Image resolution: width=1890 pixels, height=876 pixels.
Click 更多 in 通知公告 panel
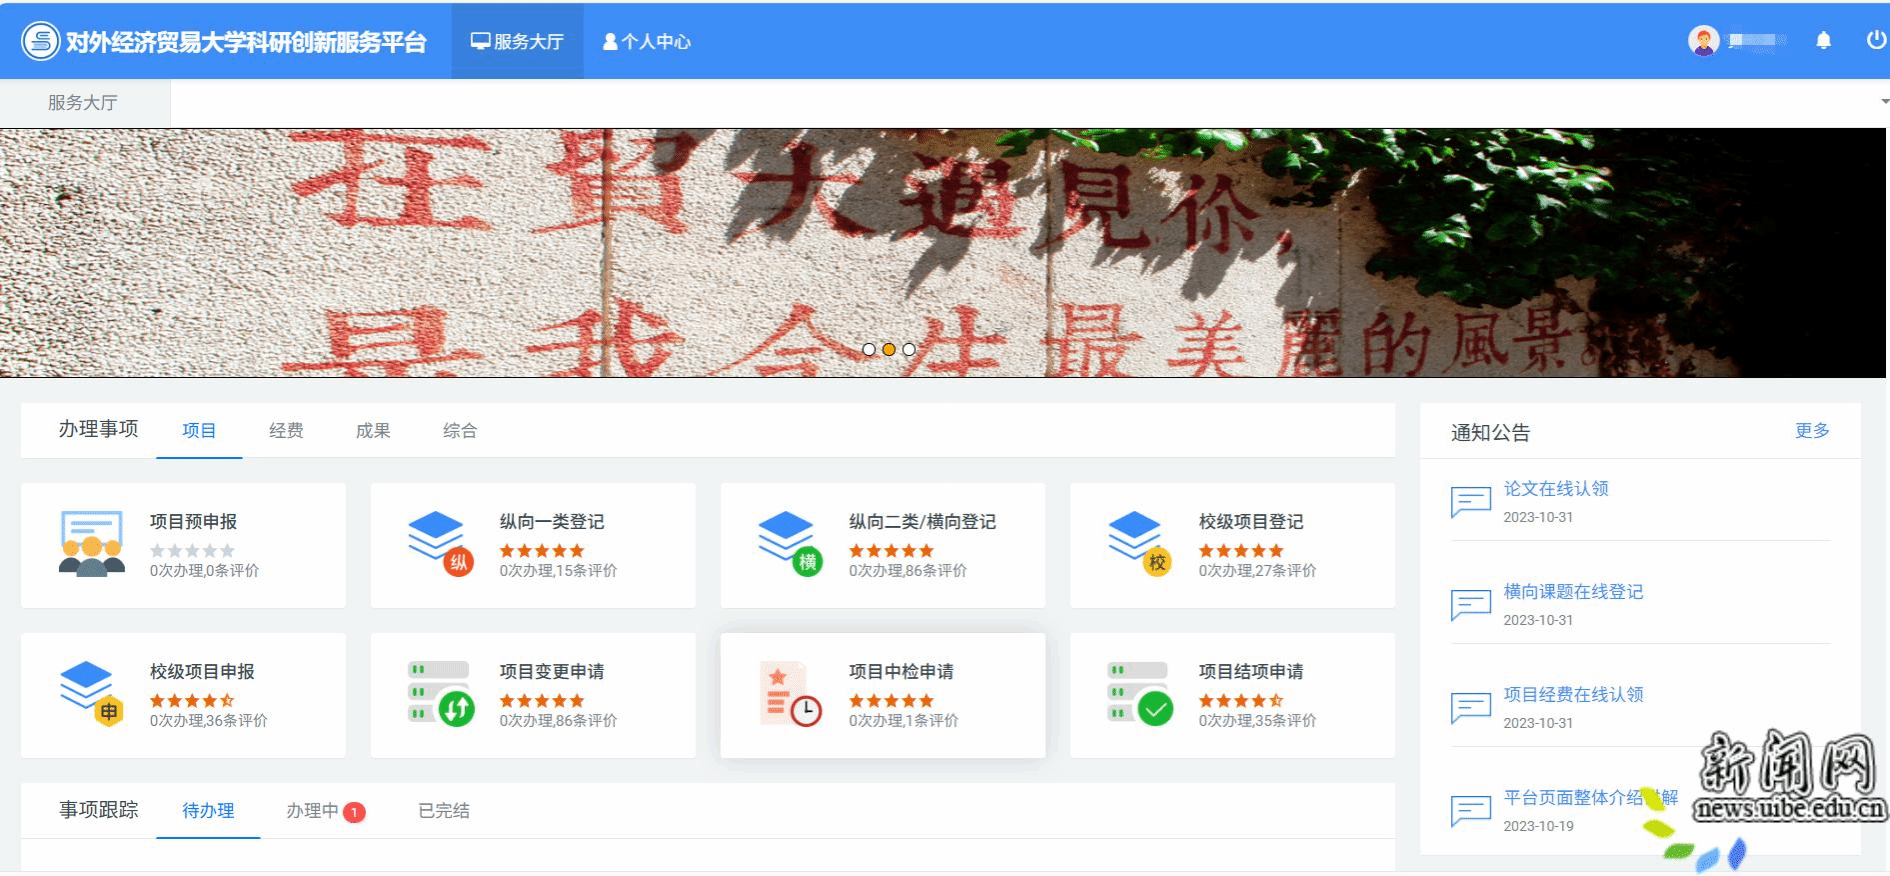[1811, 431]
